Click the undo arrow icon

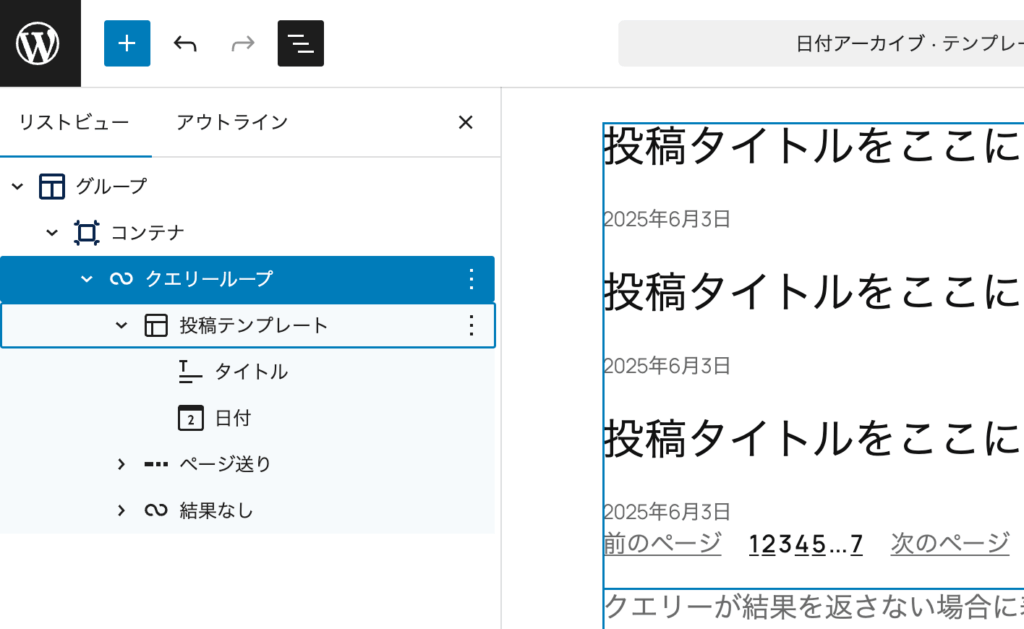(185, 43)
